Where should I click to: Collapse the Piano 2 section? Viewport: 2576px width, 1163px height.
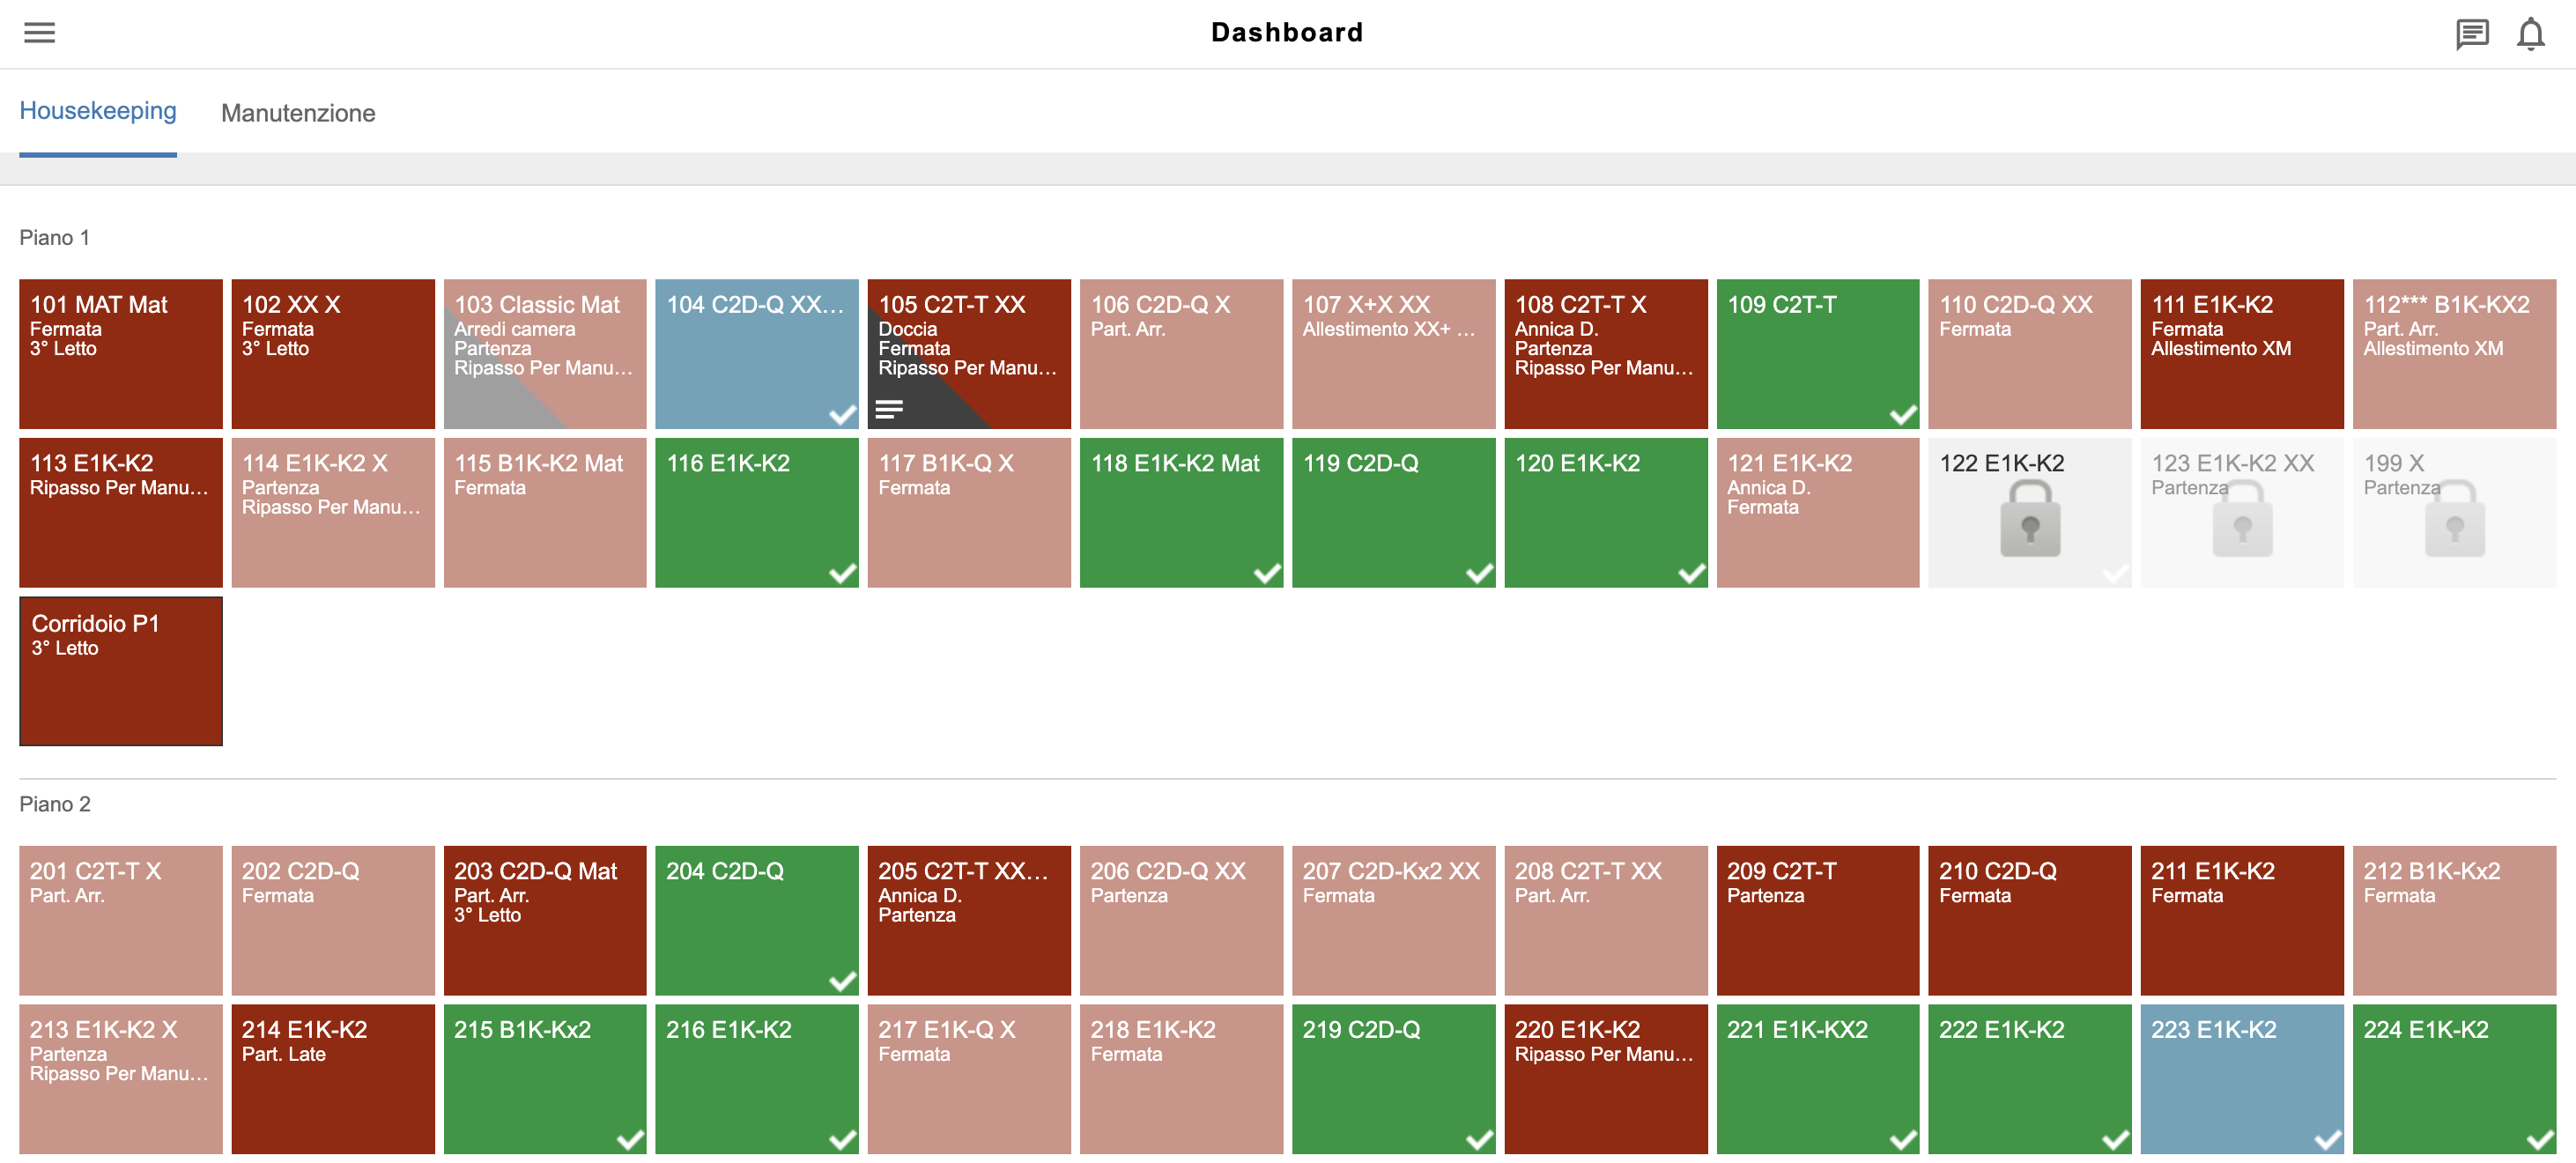[53, 803]
